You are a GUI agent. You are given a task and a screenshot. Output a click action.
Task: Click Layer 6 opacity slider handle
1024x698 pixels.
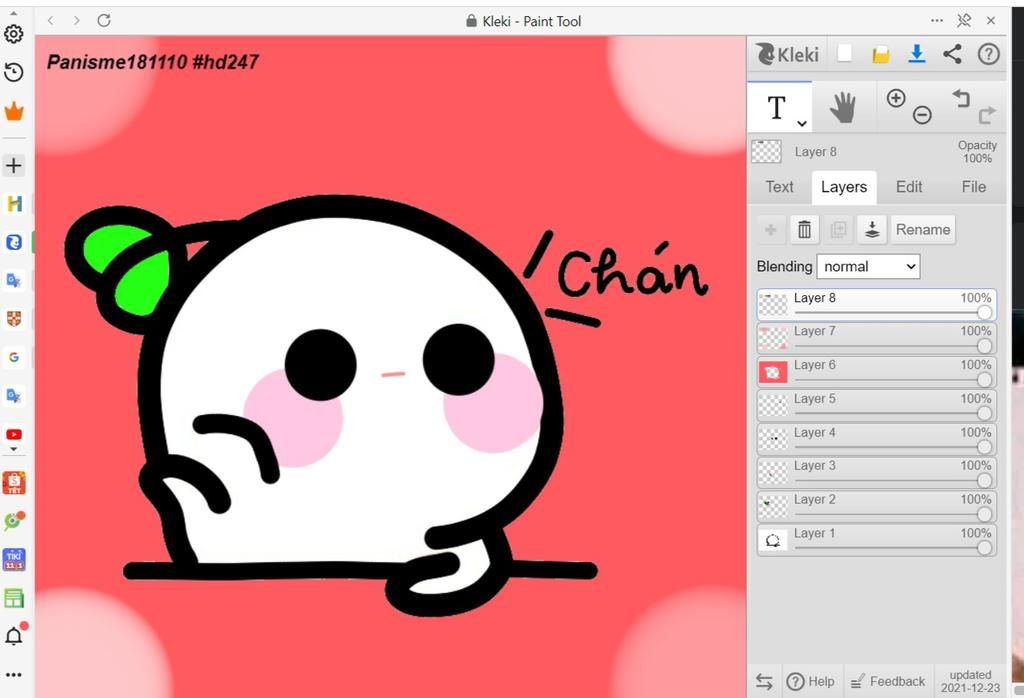coord(984,379)
